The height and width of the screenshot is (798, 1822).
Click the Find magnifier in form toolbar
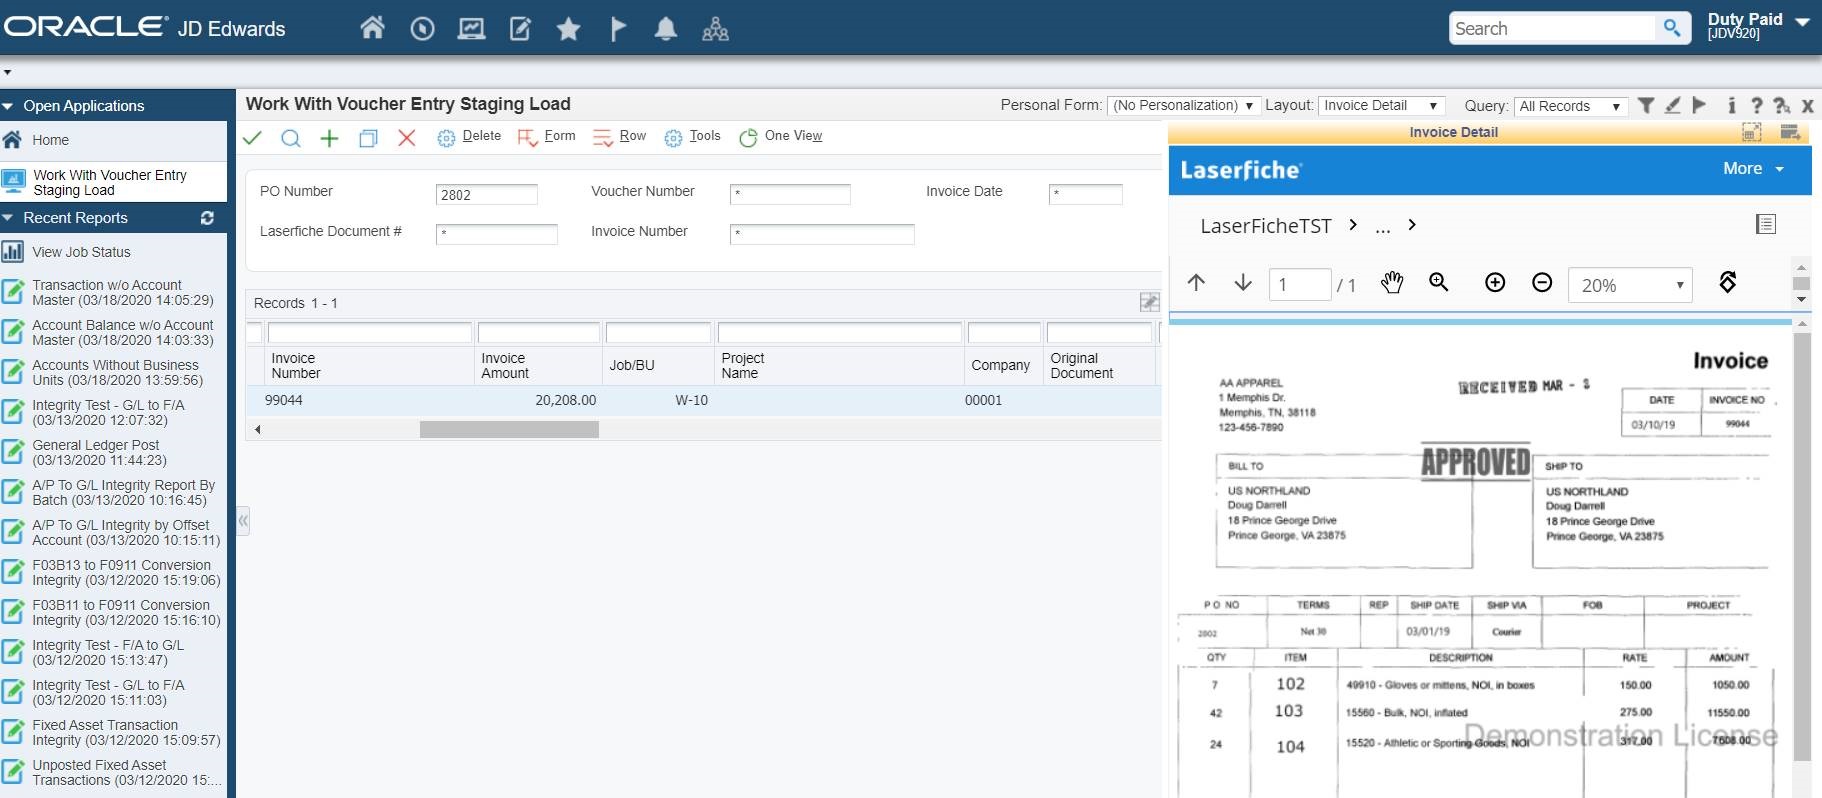[291, 138]
